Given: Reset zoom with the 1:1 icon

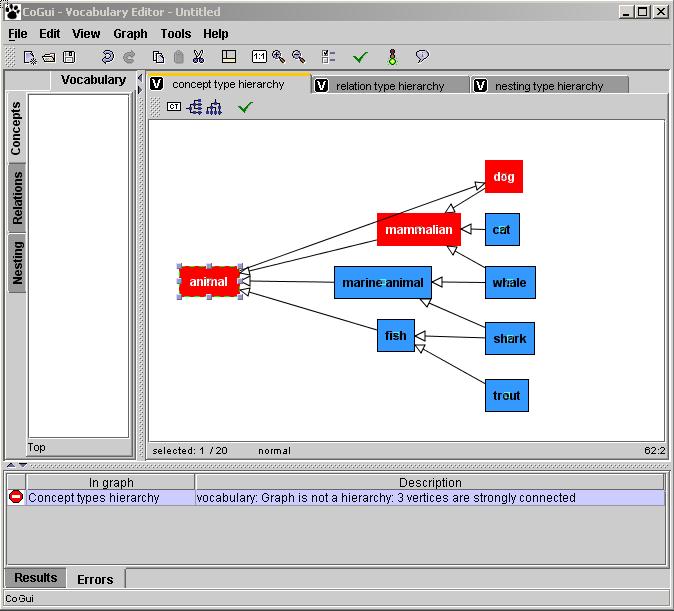Looking at the screenshot, I should (259, 57).
